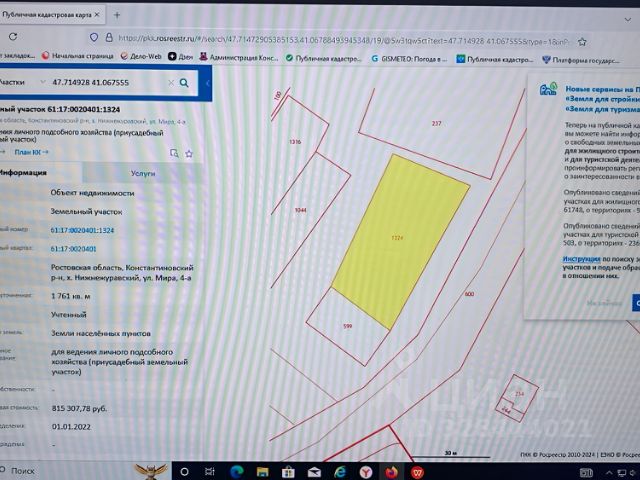Switch to the Информация tab
Viewport: 640px width, 480px height.
click(23, 173)
